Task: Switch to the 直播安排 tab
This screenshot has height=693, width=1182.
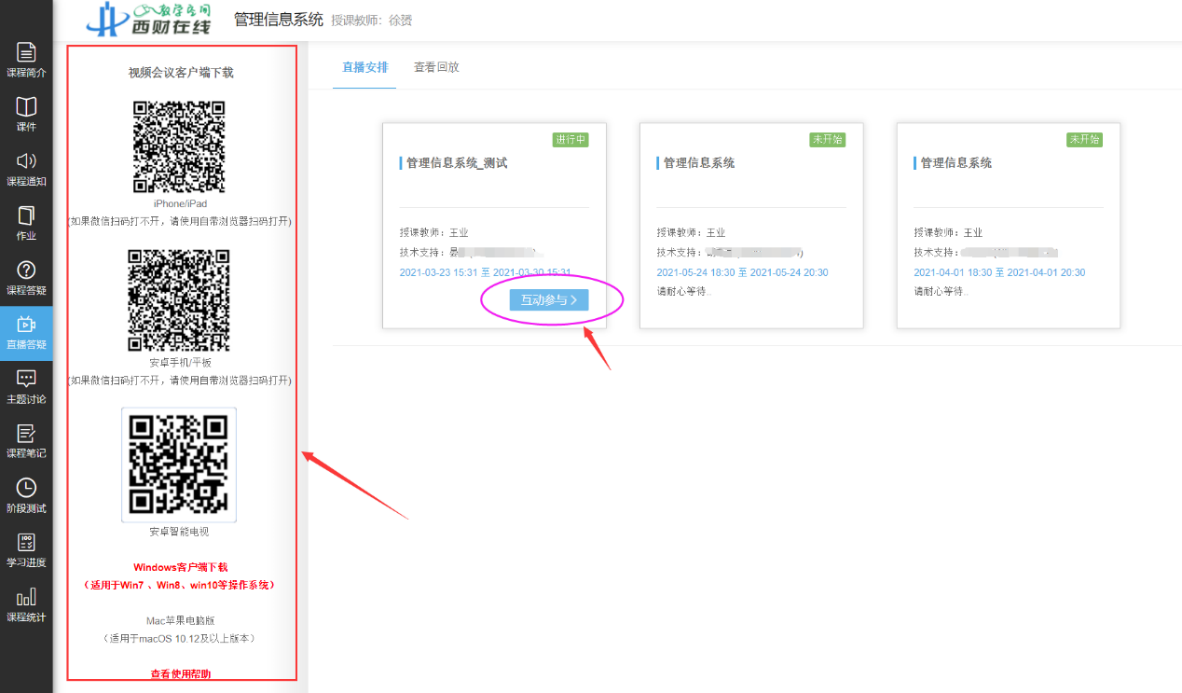Action: pos(364,68)
